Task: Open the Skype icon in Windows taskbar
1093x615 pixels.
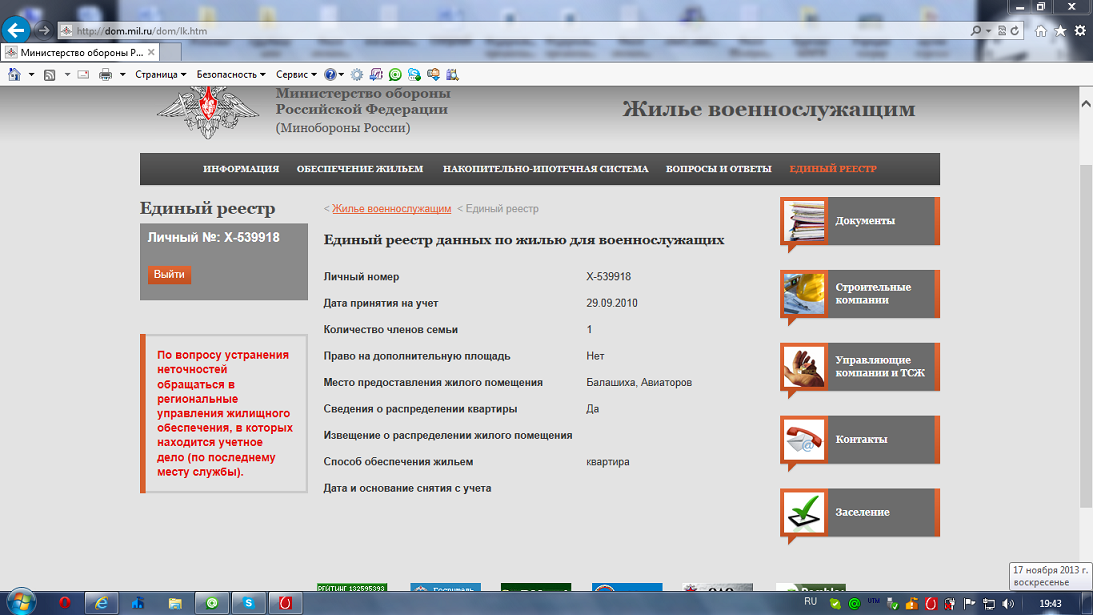Action: pyautogui.click(x=248, y=602)
